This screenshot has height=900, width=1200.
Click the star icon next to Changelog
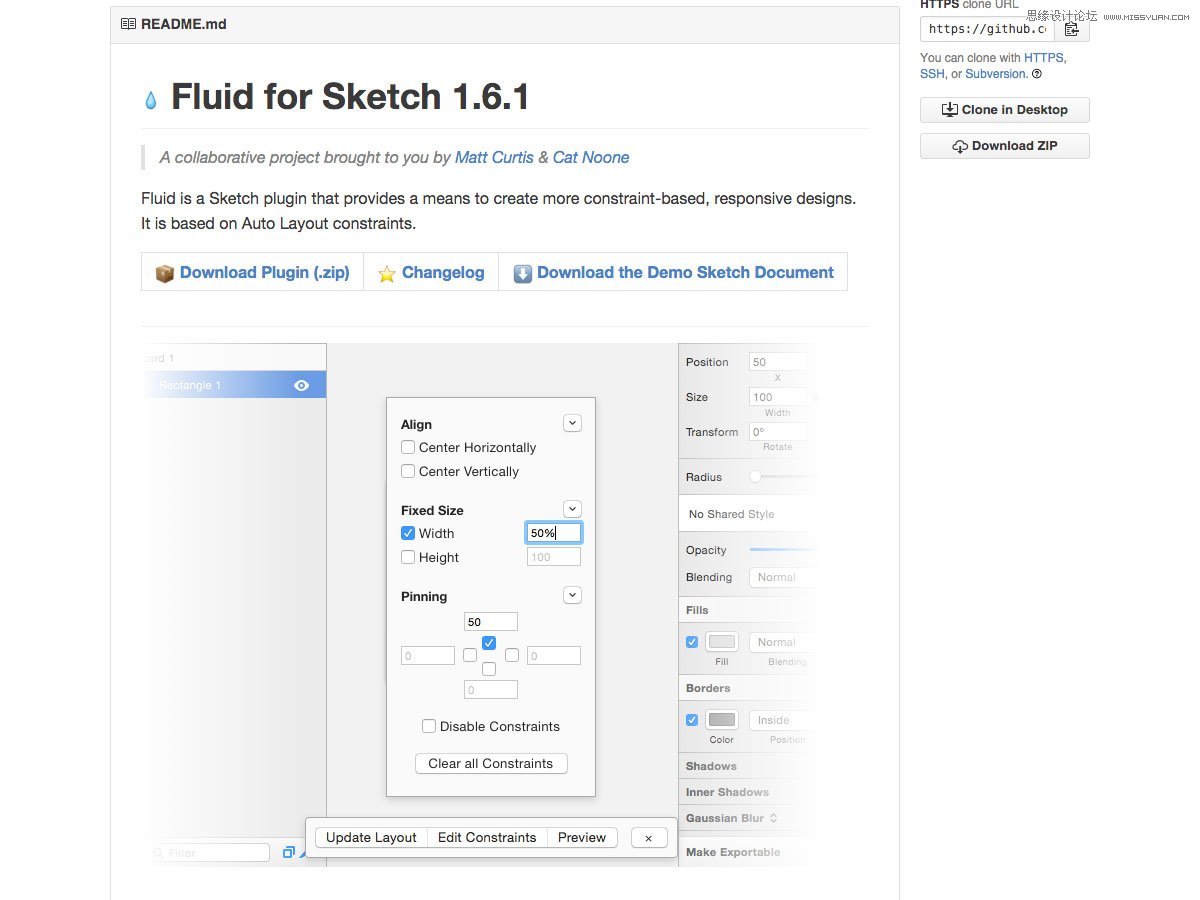(x=387, y=273)
